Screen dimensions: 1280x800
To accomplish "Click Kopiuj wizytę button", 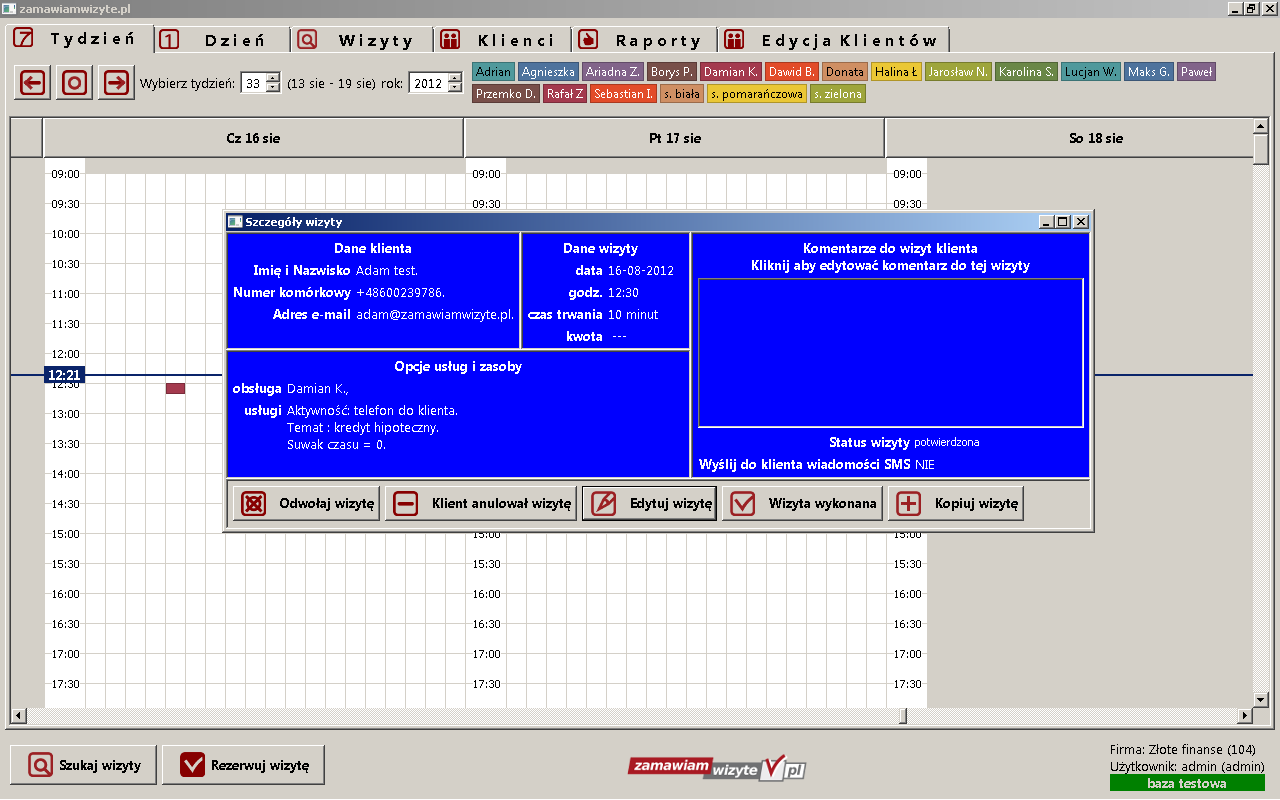I will [956, 504].
